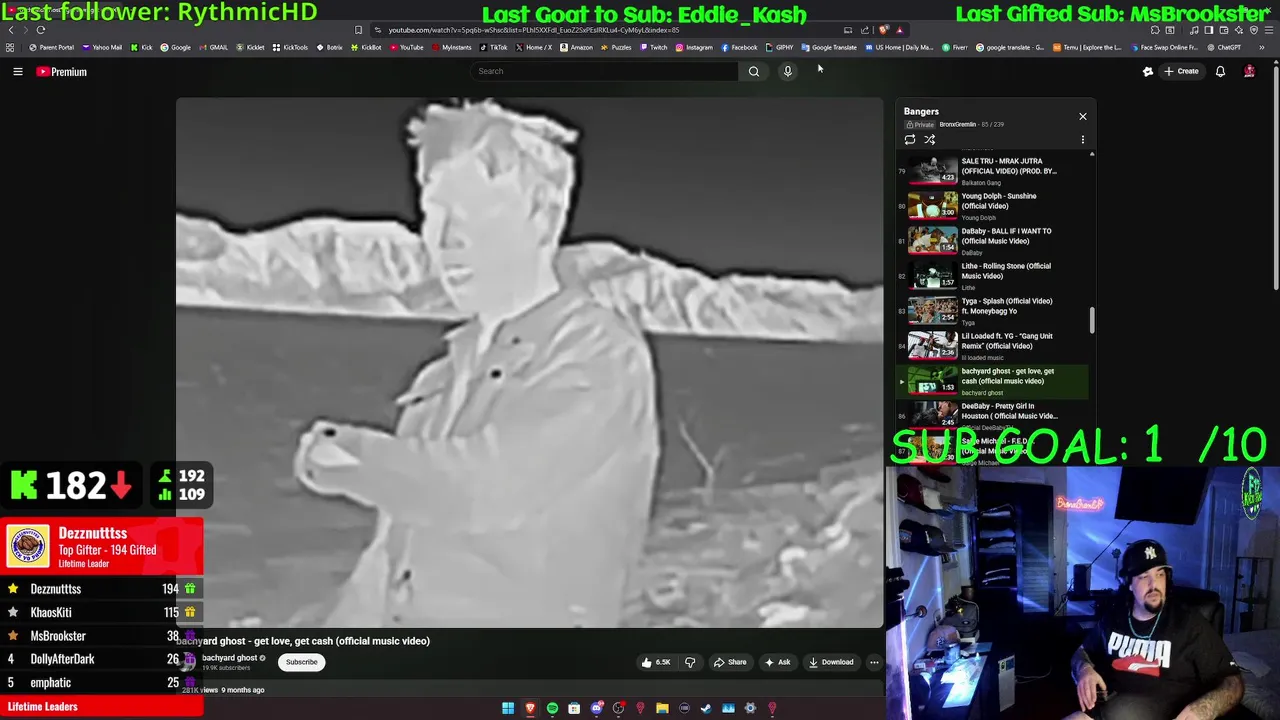Image resolution: width=1280 pixels, height=720 pixels.
Task: Open the Bangers playlist title link
Action: click(x=921, y=112)
